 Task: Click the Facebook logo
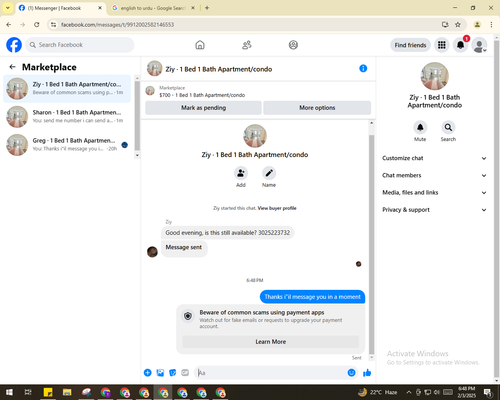coord(14,45)
